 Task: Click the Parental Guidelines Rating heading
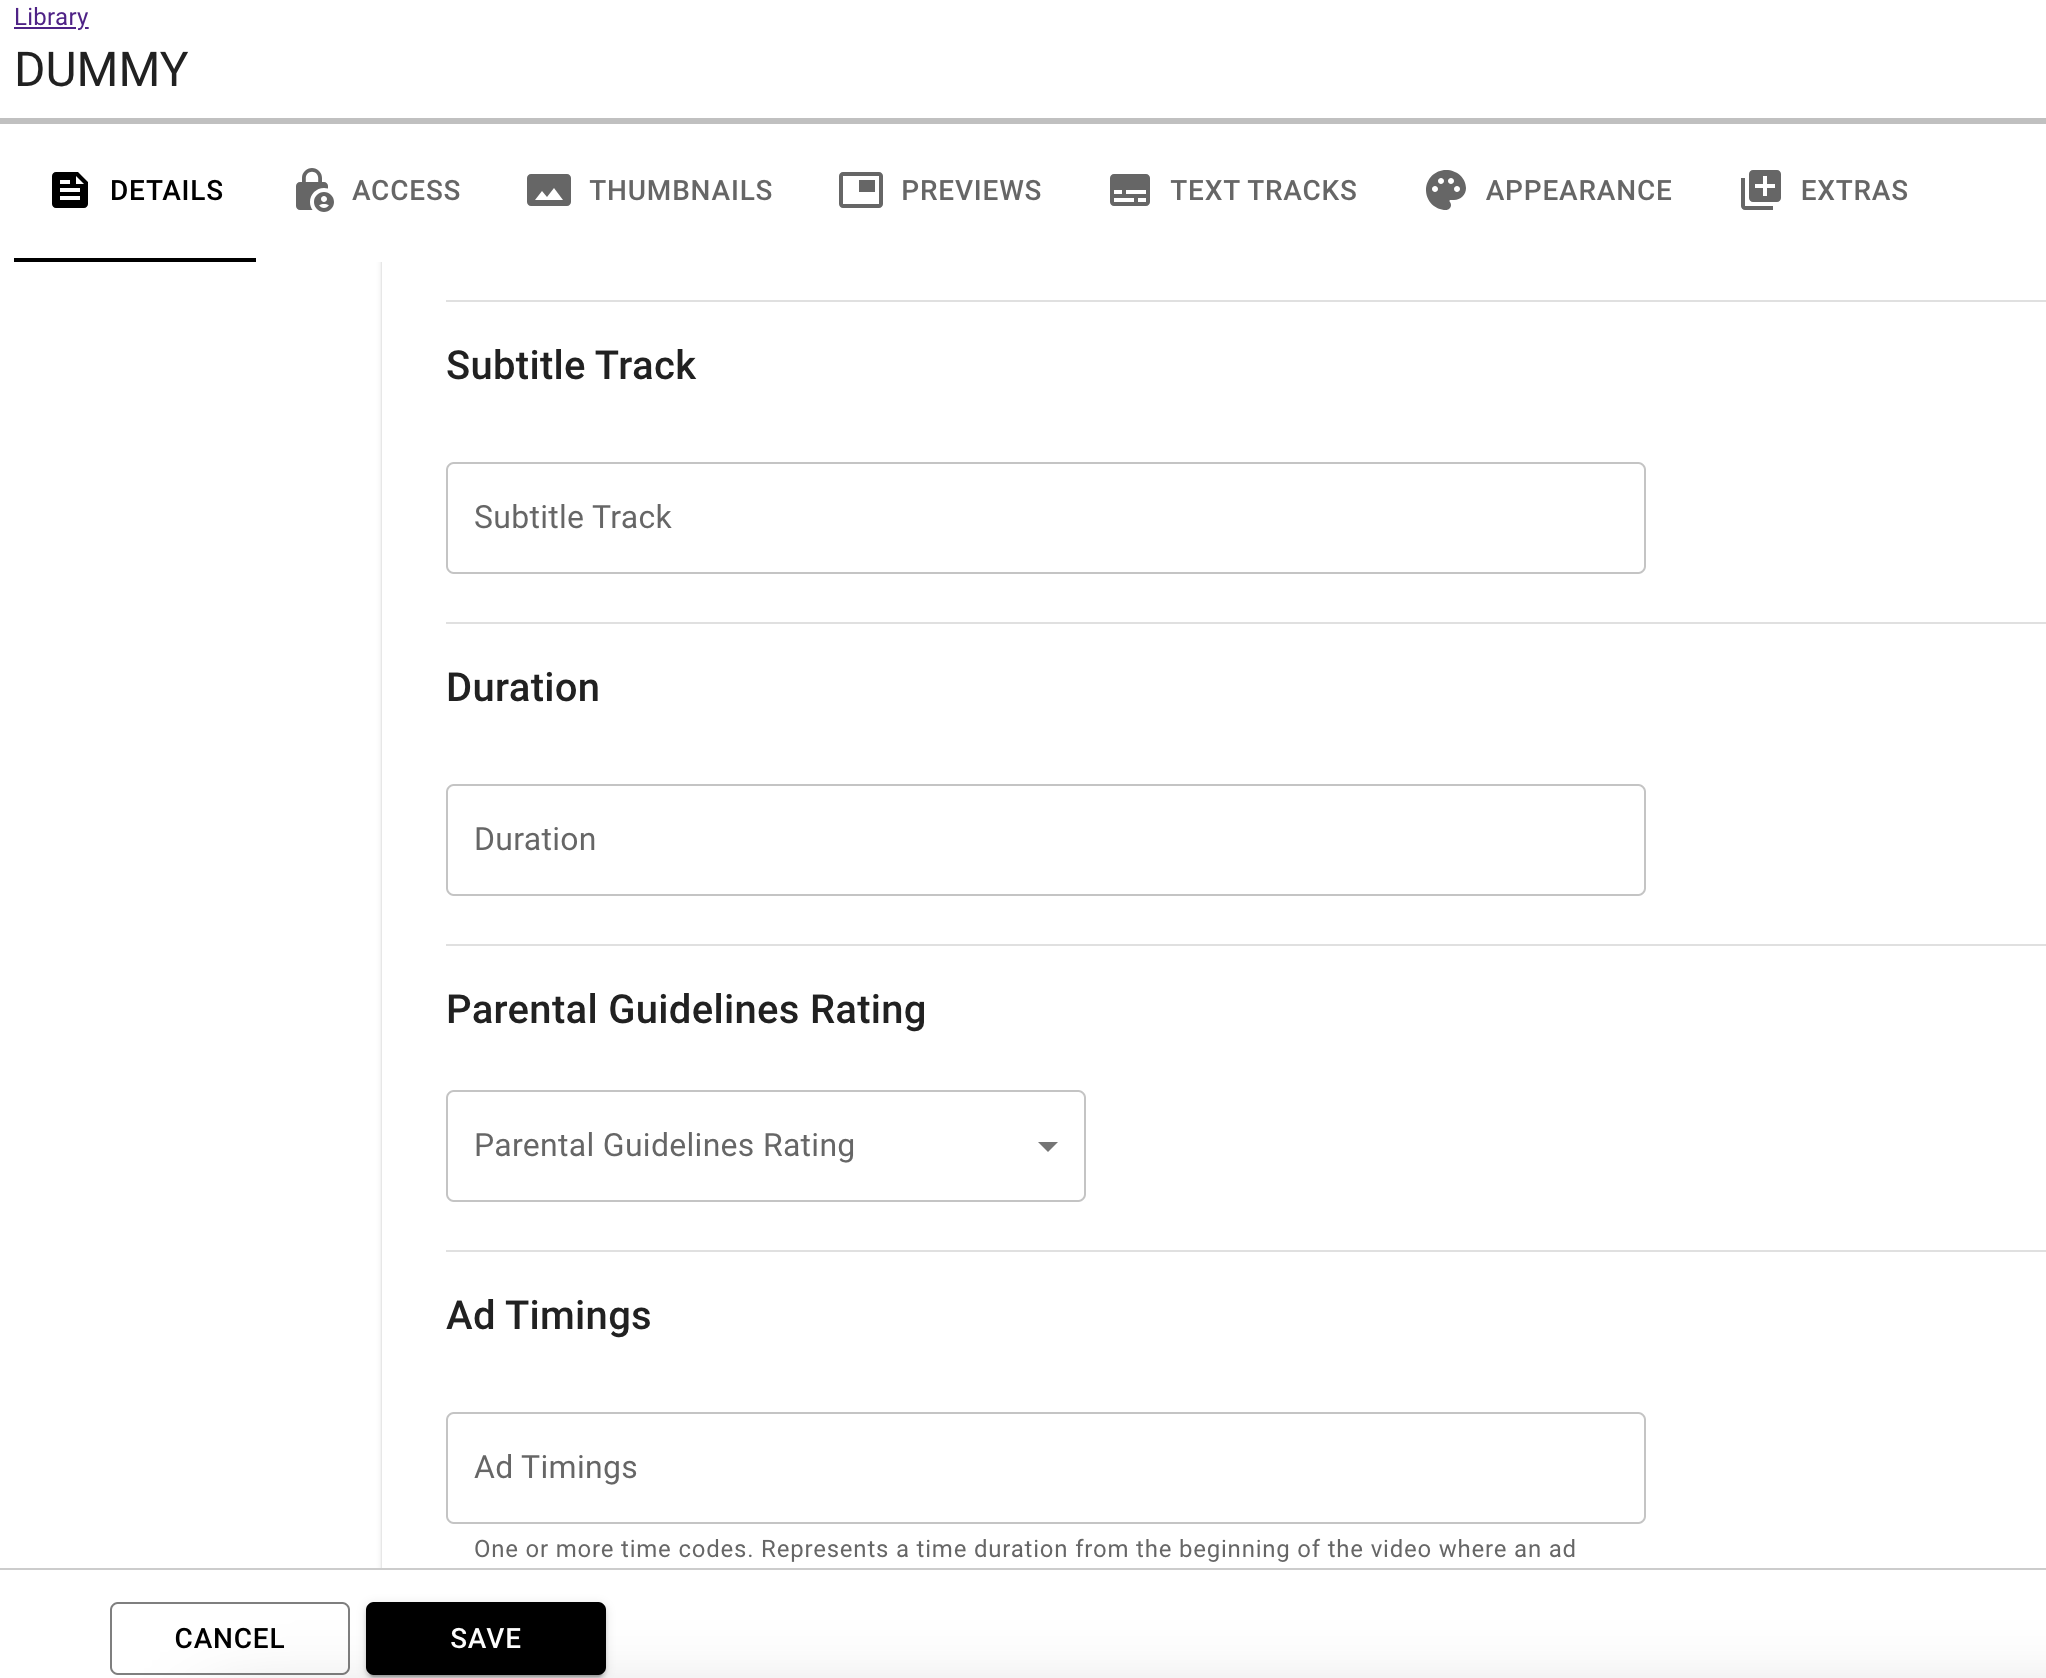pos(686,1010)
